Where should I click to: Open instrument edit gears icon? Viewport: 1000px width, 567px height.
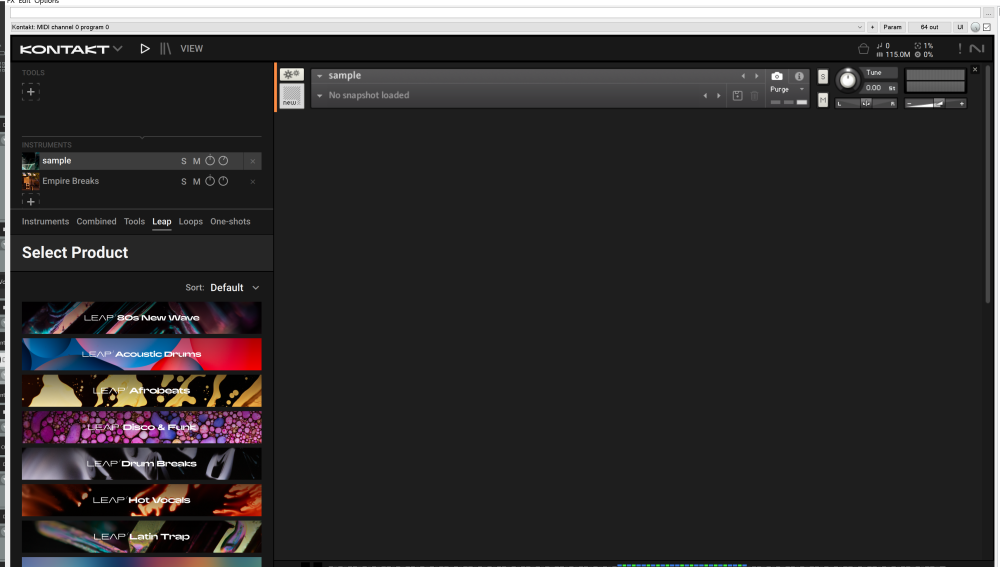[x=291, y=75]
